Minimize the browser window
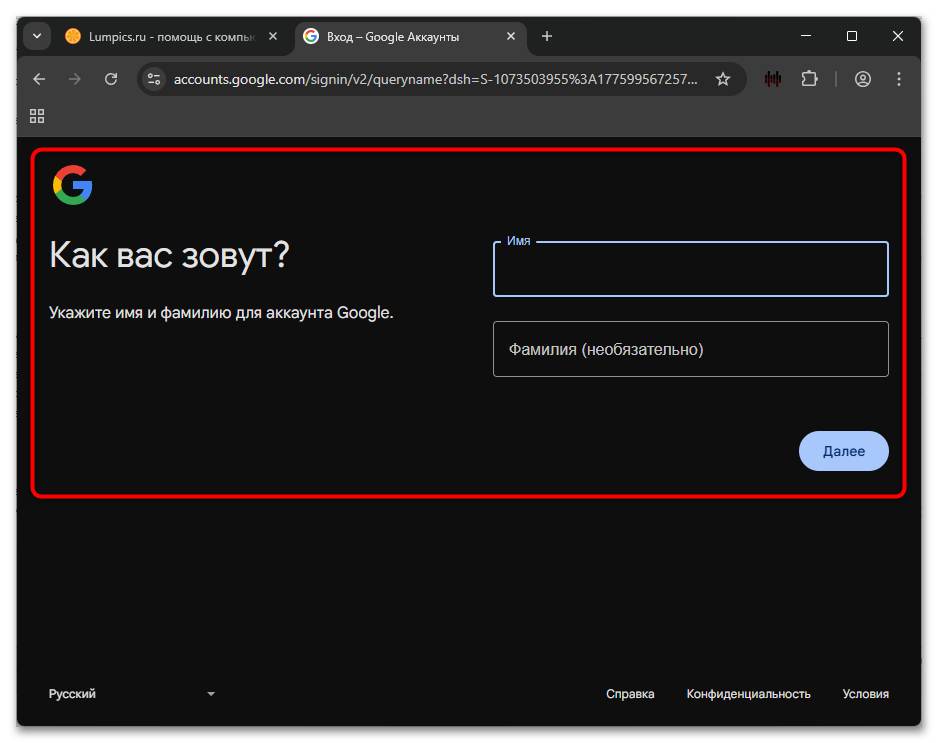This screenshot has width=938, height=743. pos(806,36)
